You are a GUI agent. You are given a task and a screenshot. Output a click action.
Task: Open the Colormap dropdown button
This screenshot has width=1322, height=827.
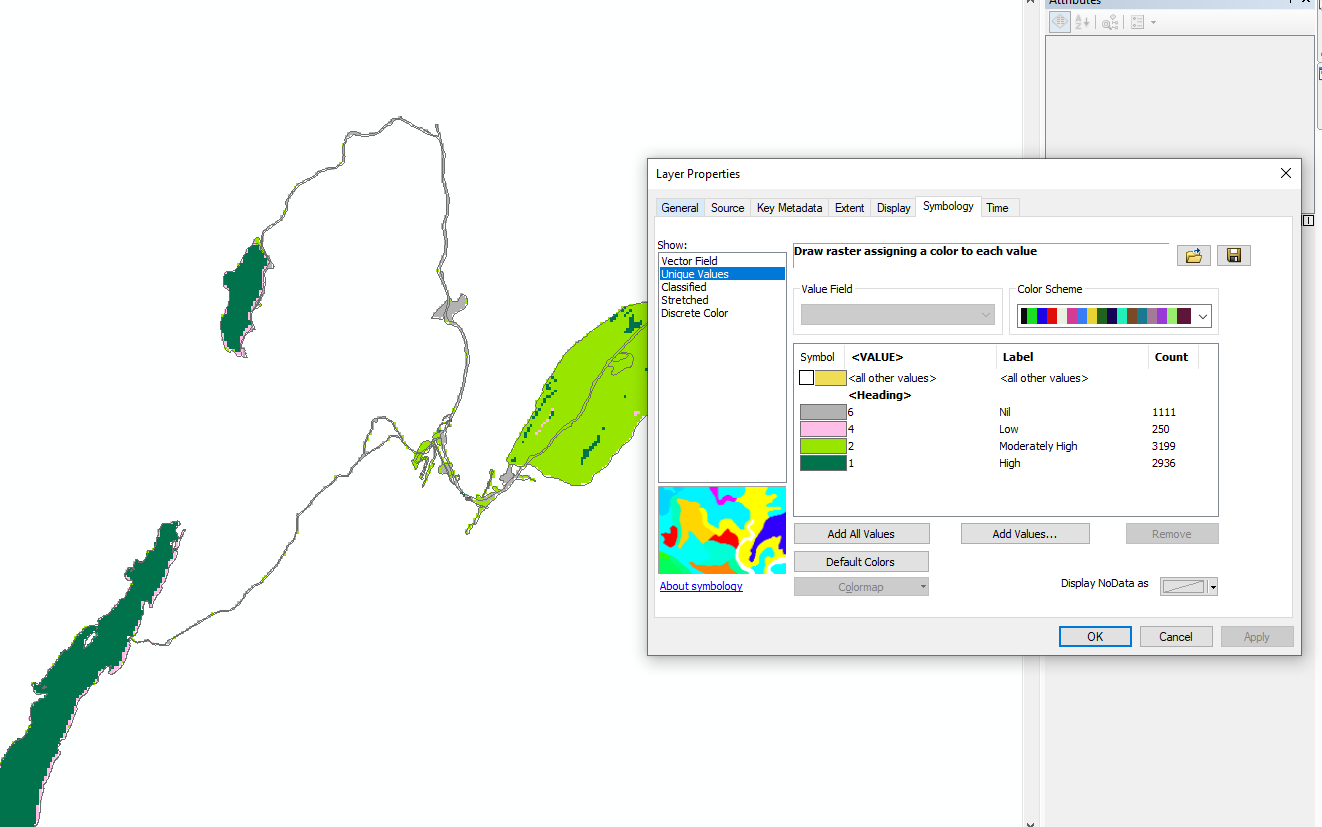point(861,587)
